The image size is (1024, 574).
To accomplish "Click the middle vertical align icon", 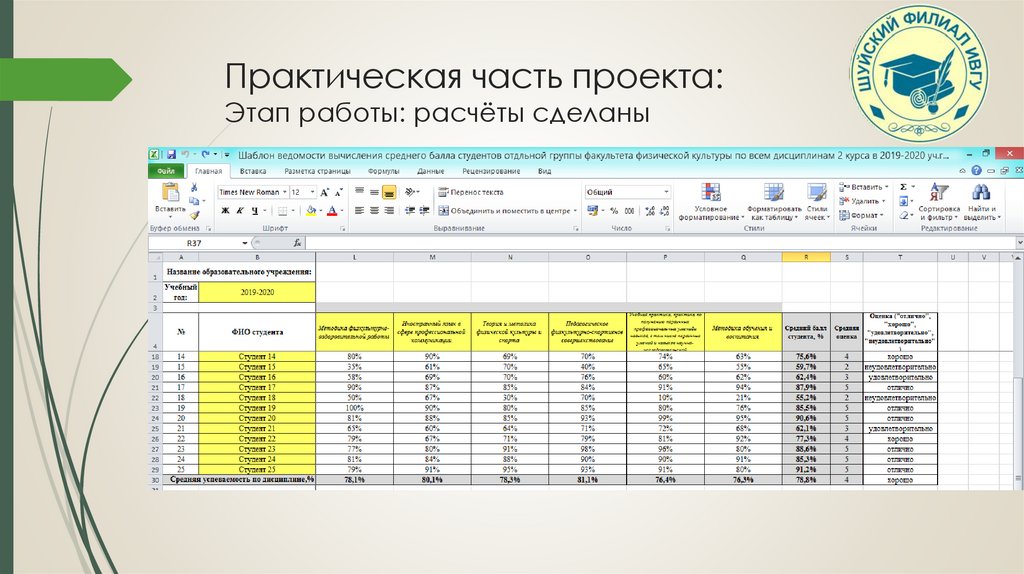I will 374,192.
